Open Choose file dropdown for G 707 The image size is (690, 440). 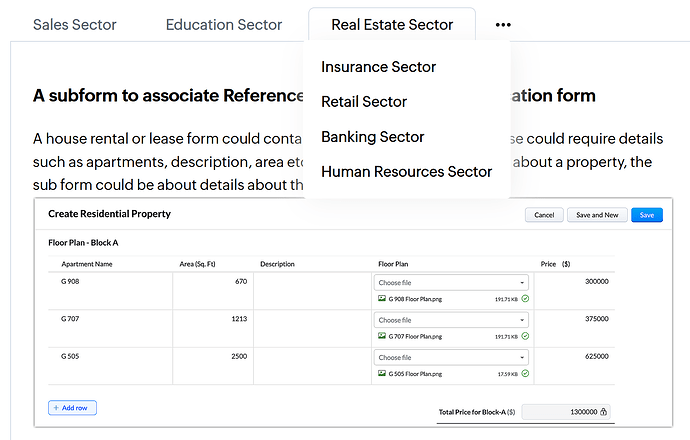[x=451, y=320]
